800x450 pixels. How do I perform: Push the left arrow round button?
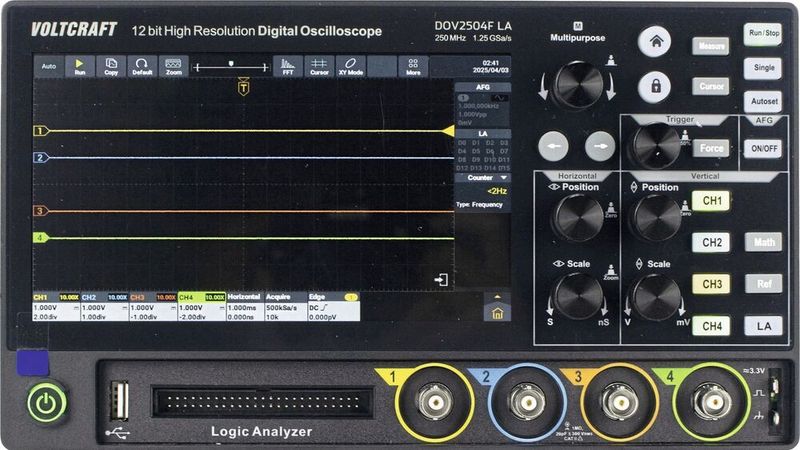click(554, 146)
